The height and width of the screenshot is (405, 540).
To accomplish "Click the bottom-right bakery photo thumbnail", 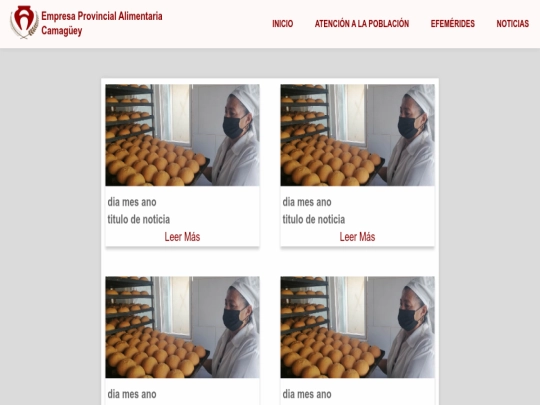I will pos(357,327).
